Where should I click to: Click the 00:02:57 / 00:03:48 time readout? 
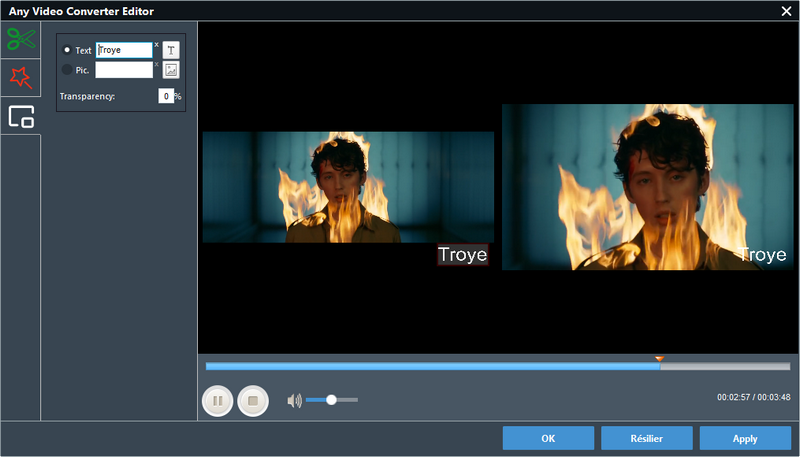[x=754, y=397]
